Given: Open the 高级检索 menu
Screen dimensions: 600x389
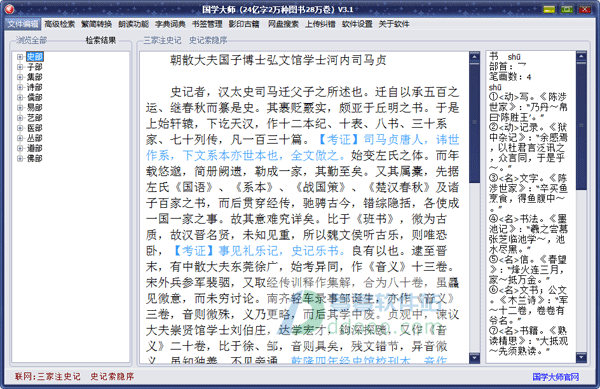Looking at the screenshot, I should pyautogui.click(x=60, y=24).
